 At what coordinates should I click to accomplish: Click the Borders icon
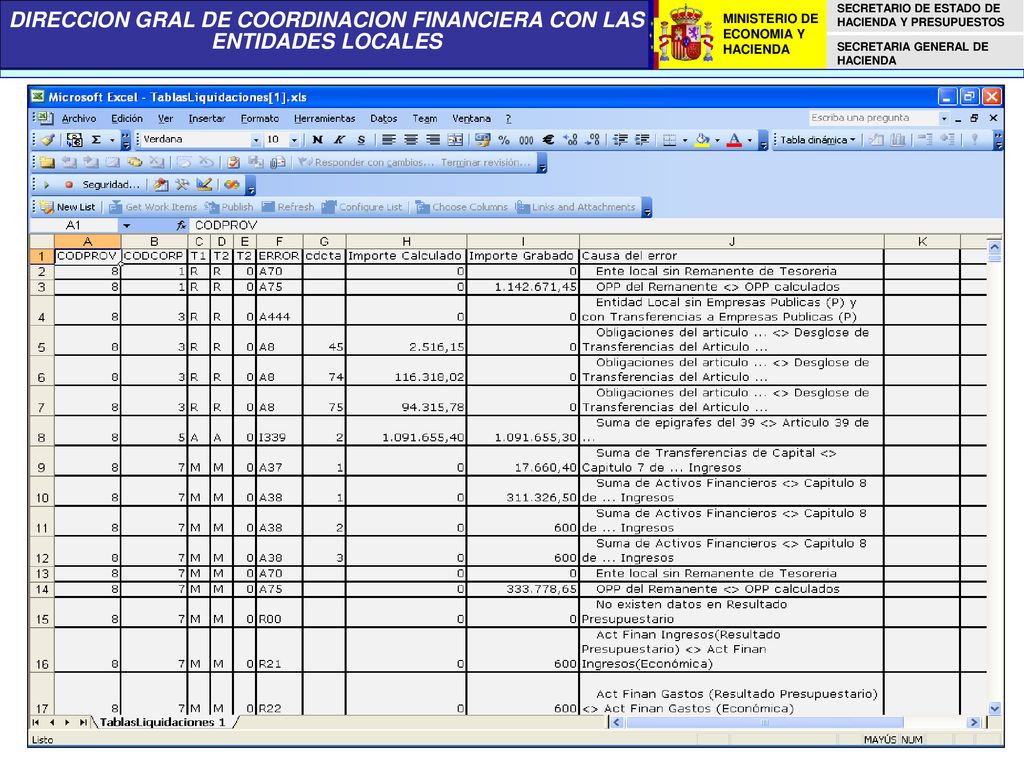coord(669,140)
